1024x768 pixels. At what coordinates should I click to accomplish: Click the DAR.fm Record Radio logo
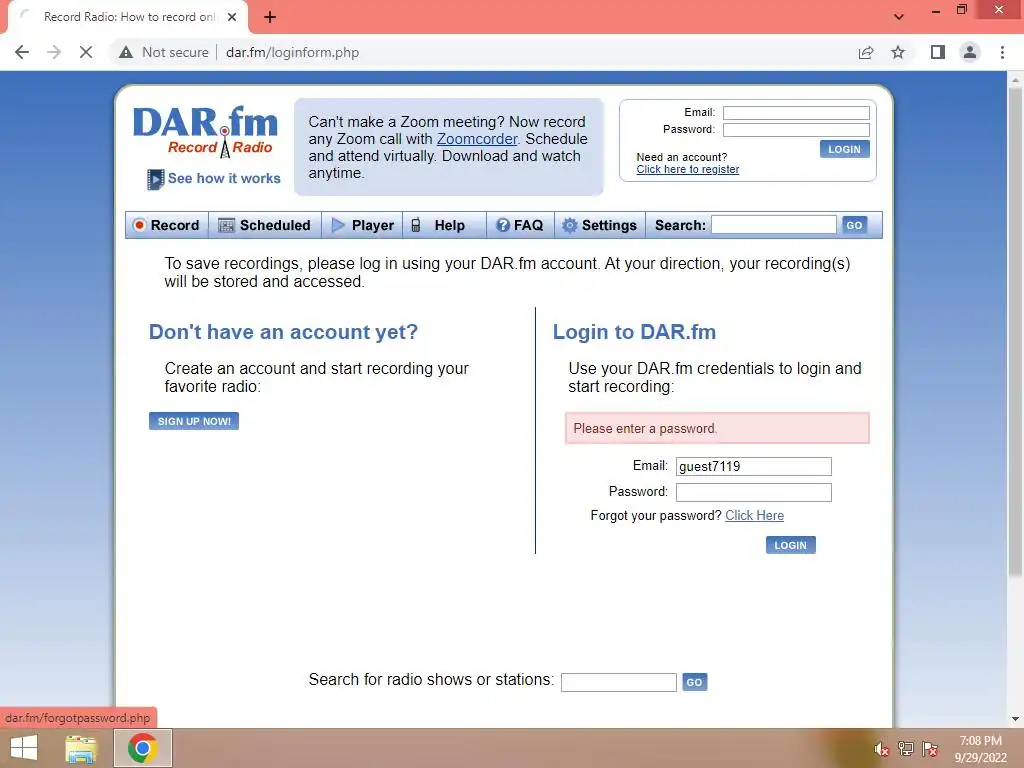pyautogui.click(x=206, y=131)
